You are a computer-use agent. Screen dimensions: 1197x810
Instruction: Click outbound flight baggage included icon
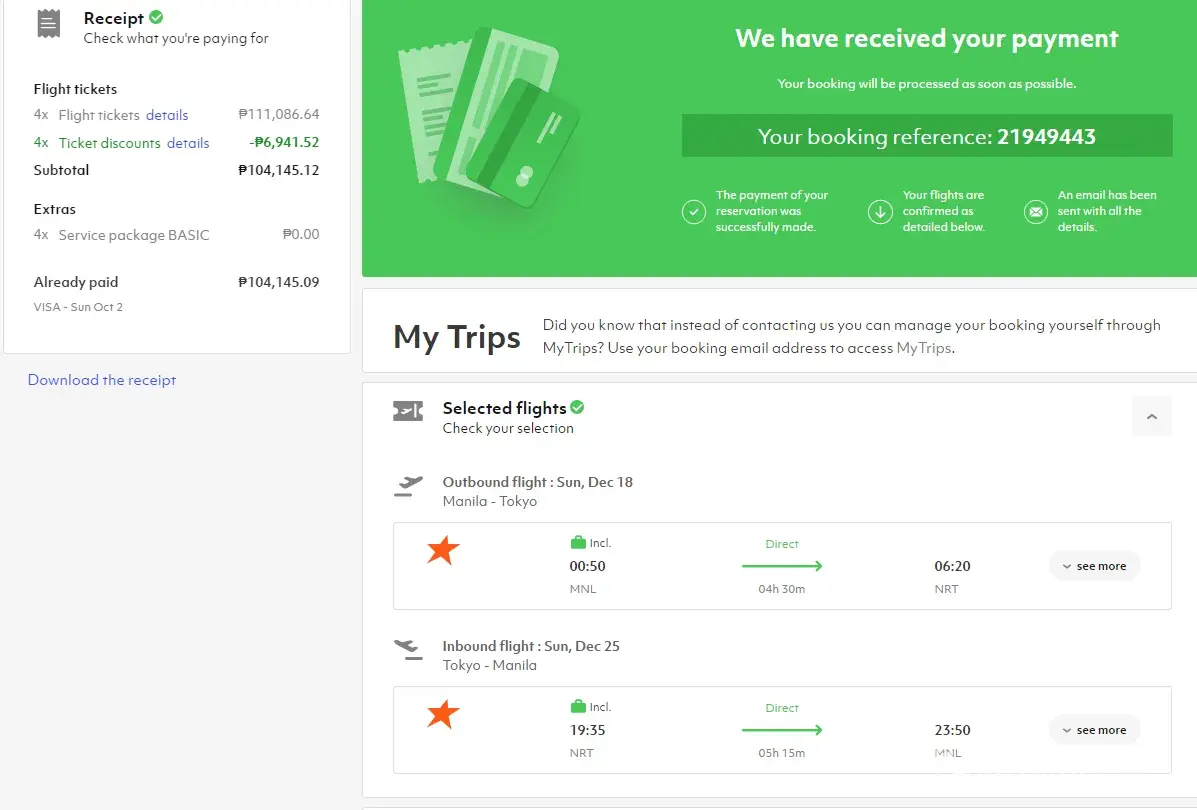(x=577, y=543)
